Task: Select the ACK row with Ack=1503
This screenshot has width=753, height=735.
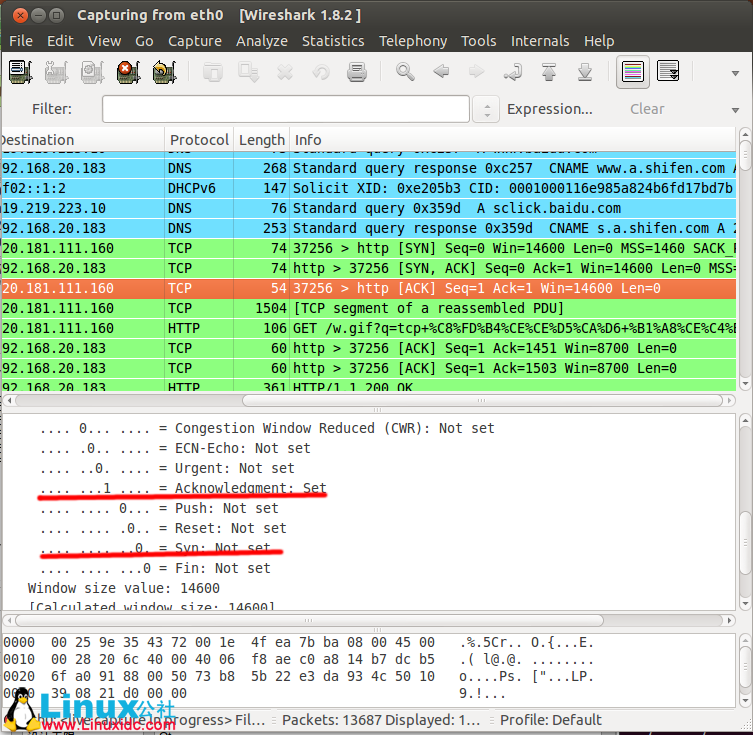Action: tap(369, 368)
